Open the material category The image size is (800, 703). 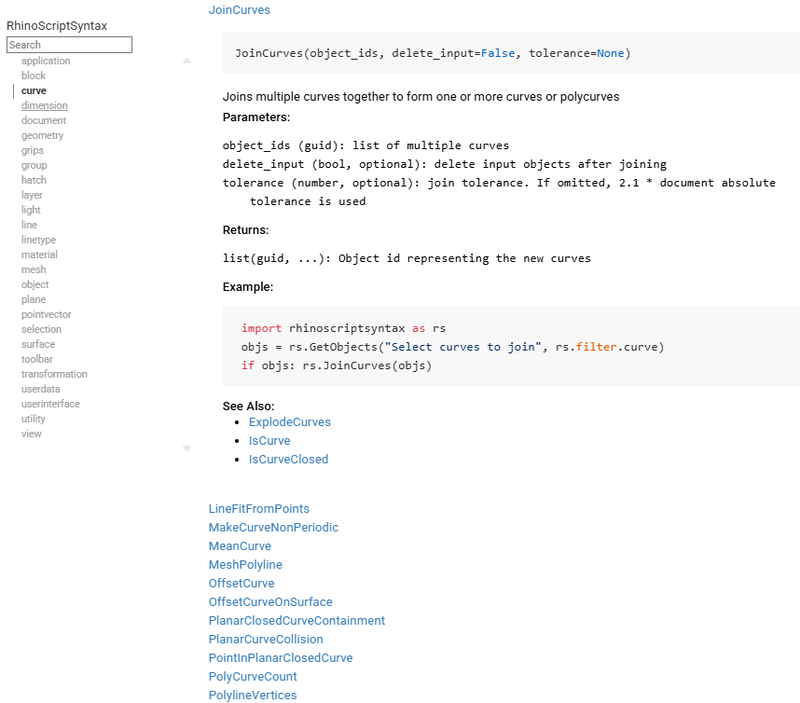click(39, 255)
